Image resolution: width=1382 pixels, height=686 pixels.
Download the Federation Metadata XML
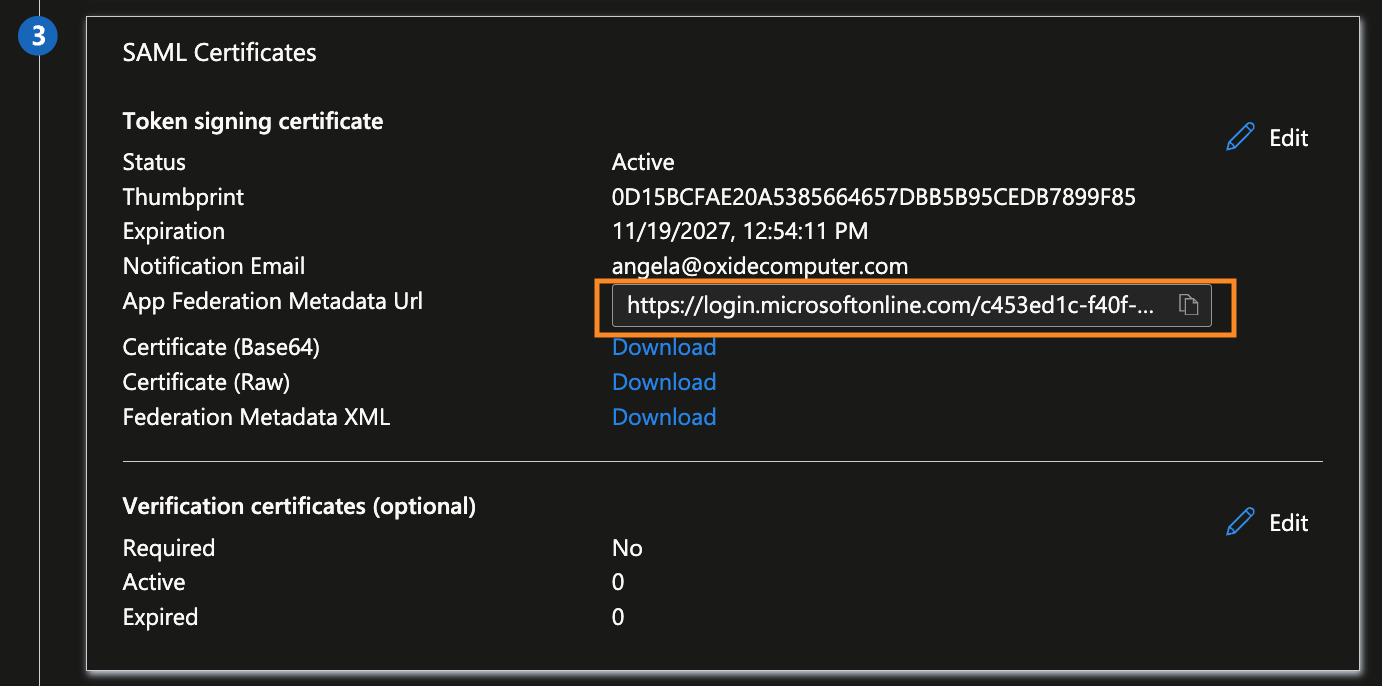tap(664, 417)
